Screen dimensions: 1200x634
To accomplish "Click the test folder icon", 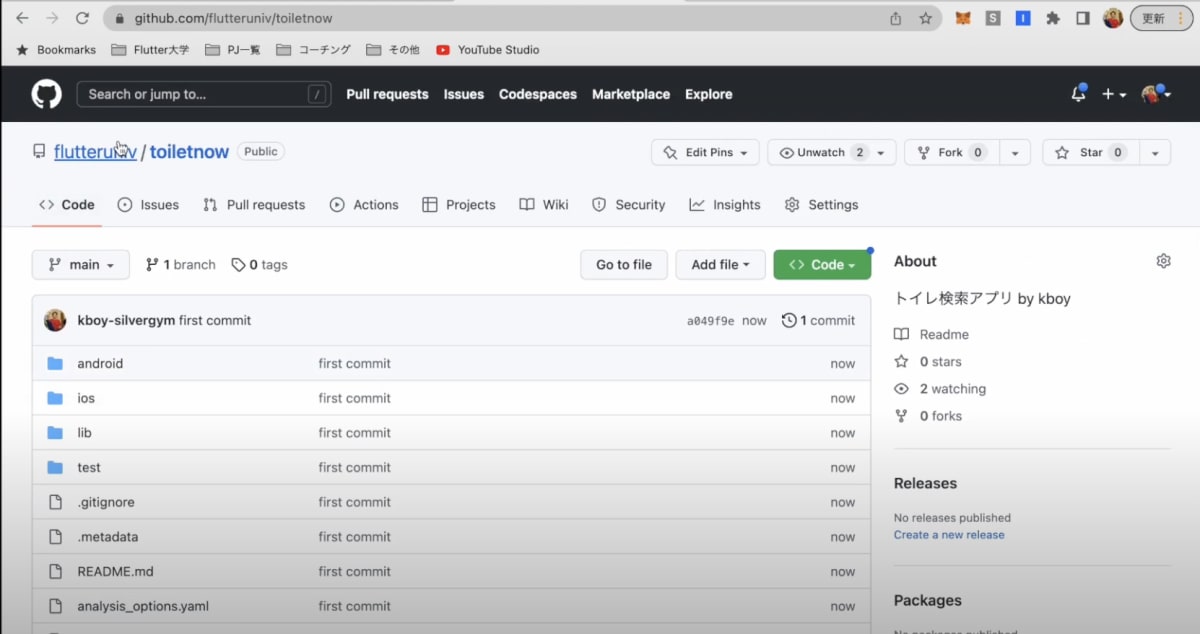I will 55,467.
